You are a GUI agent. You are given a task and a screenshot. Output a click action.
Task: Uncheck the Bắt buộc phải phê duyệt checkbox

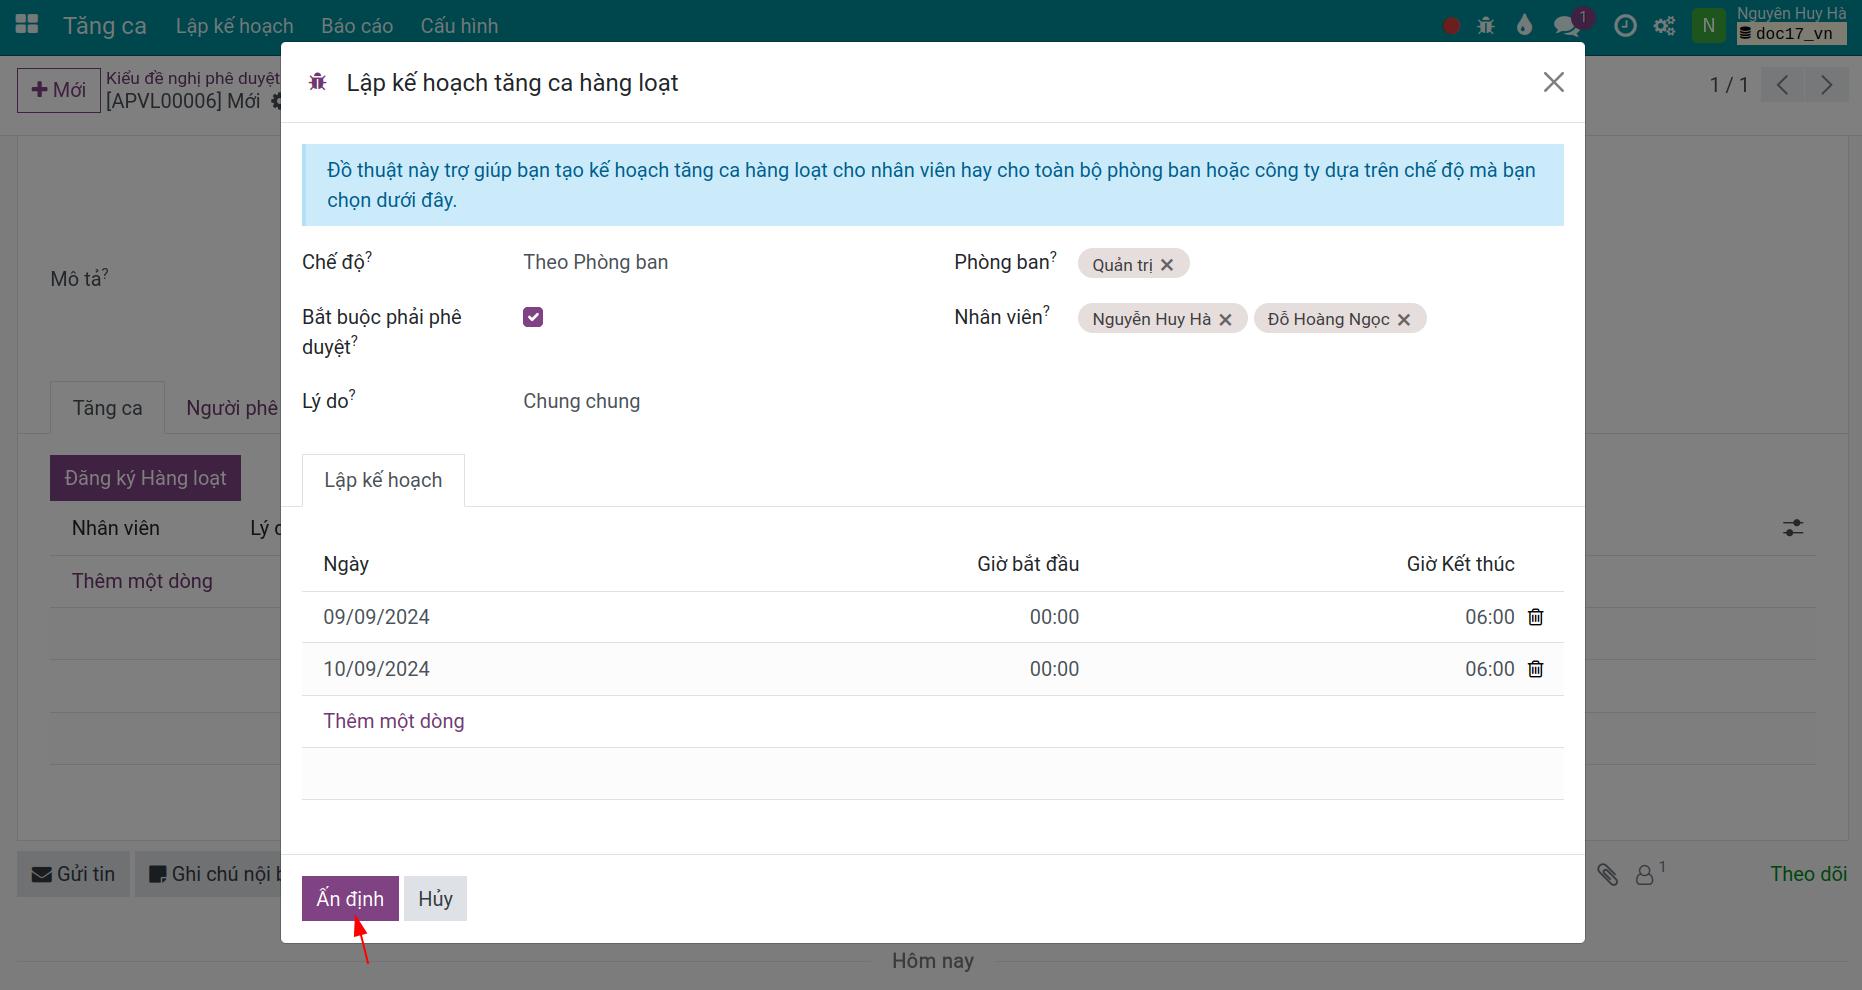(x=533, y=317)
